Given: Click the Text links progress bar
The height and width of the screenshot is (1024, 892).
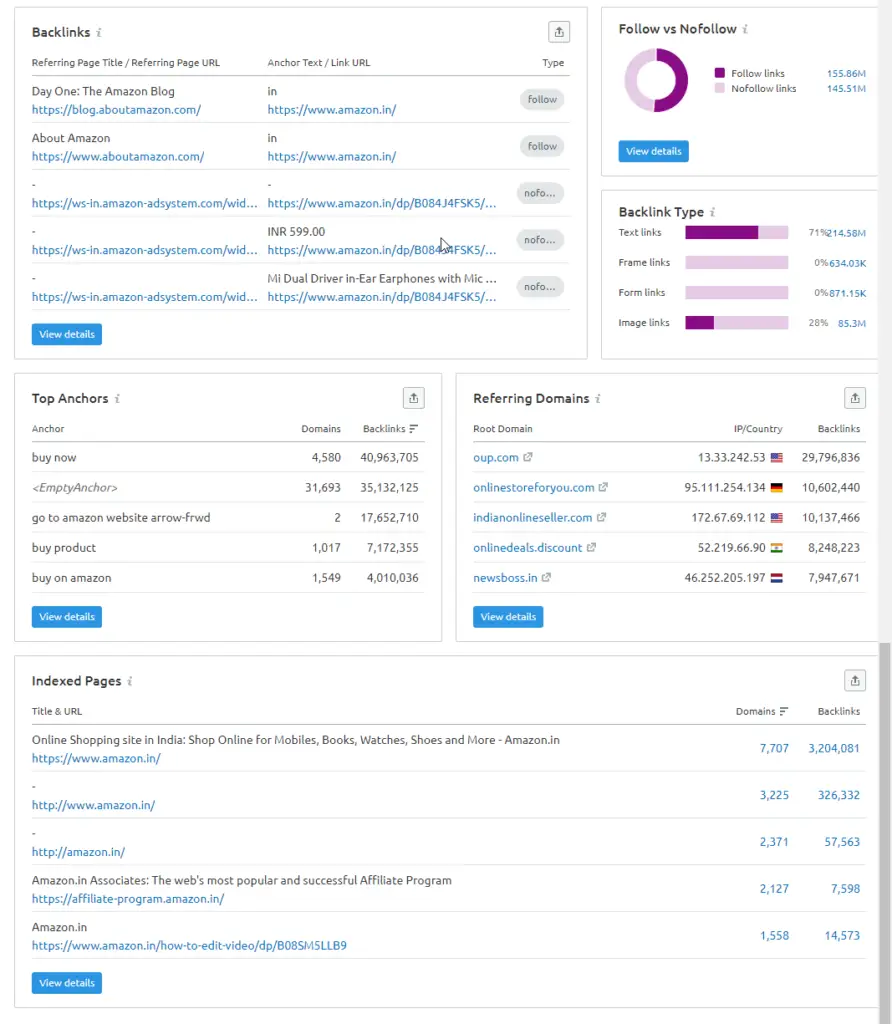Looking at the screenshot, I should (x=737, y=232).
